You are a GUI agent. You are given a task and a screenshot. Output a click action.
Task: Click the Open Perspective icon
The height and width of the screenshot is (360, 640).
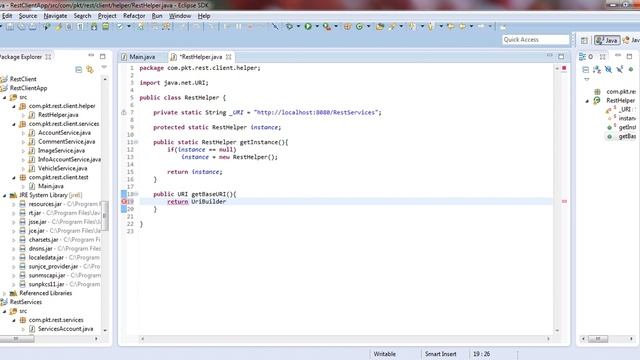coord(584,40)
